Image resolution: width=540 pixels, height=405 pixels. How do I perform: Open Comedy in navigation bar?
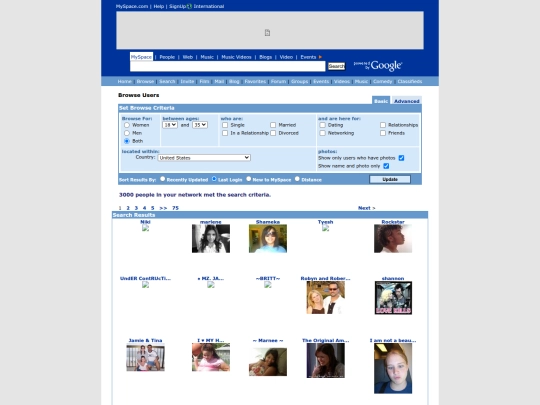point(382,82)
